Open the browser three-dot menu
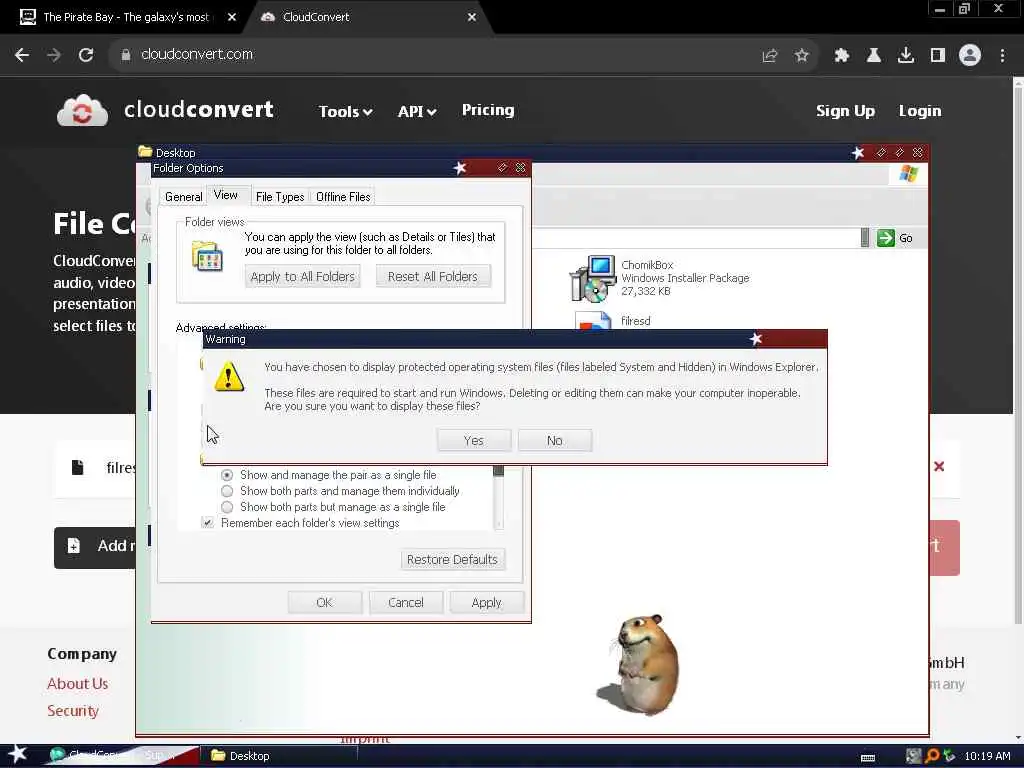This screenshot has width=1024, height=768. pyautogui.click(x=1002, y=56)
